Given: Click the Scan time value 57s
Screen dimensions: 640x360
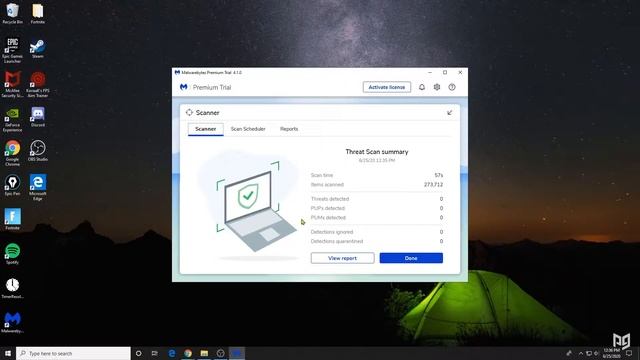Looking at the screenshot, I should click(x=439, y=175).
